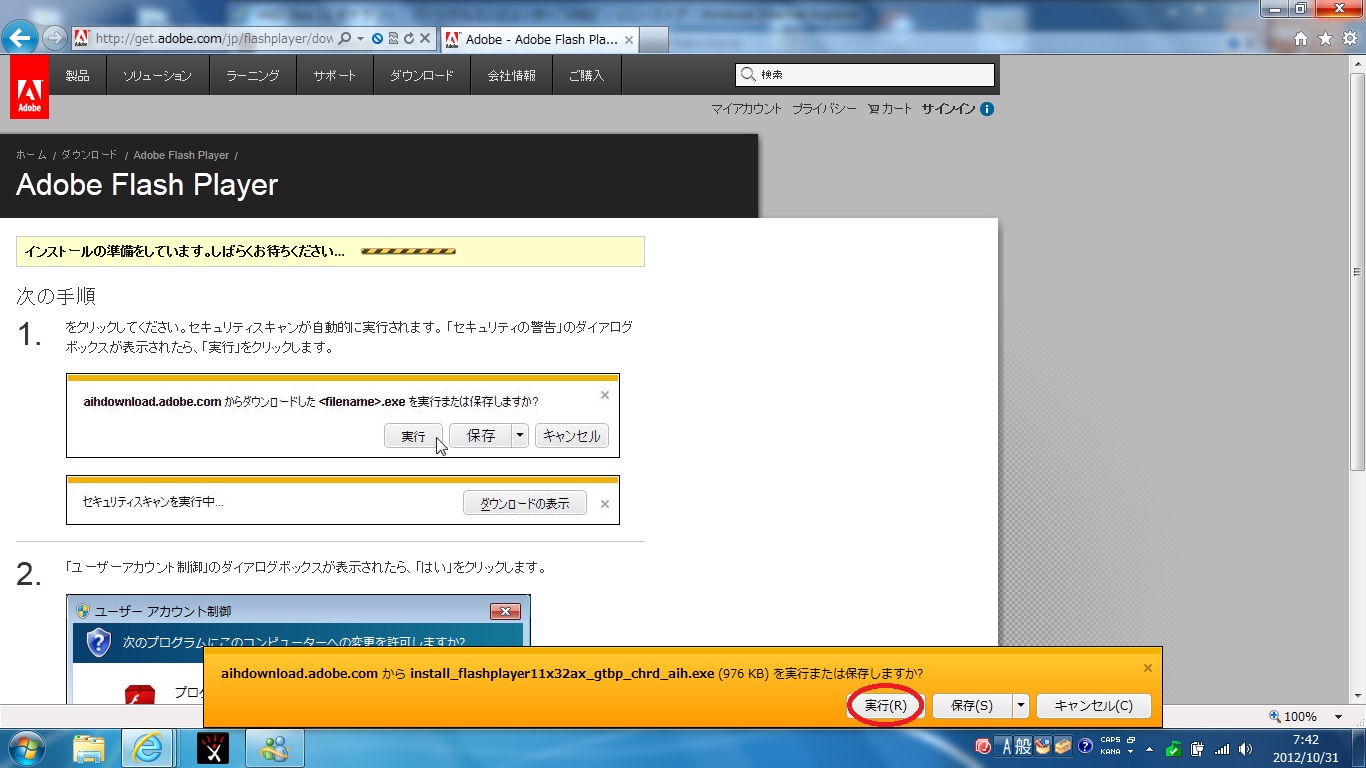Image resolution: width=1366 pixels, height=768 pixels.
Task: Click the scissors app icon on taskbar
Action: [x=213, y=747]
